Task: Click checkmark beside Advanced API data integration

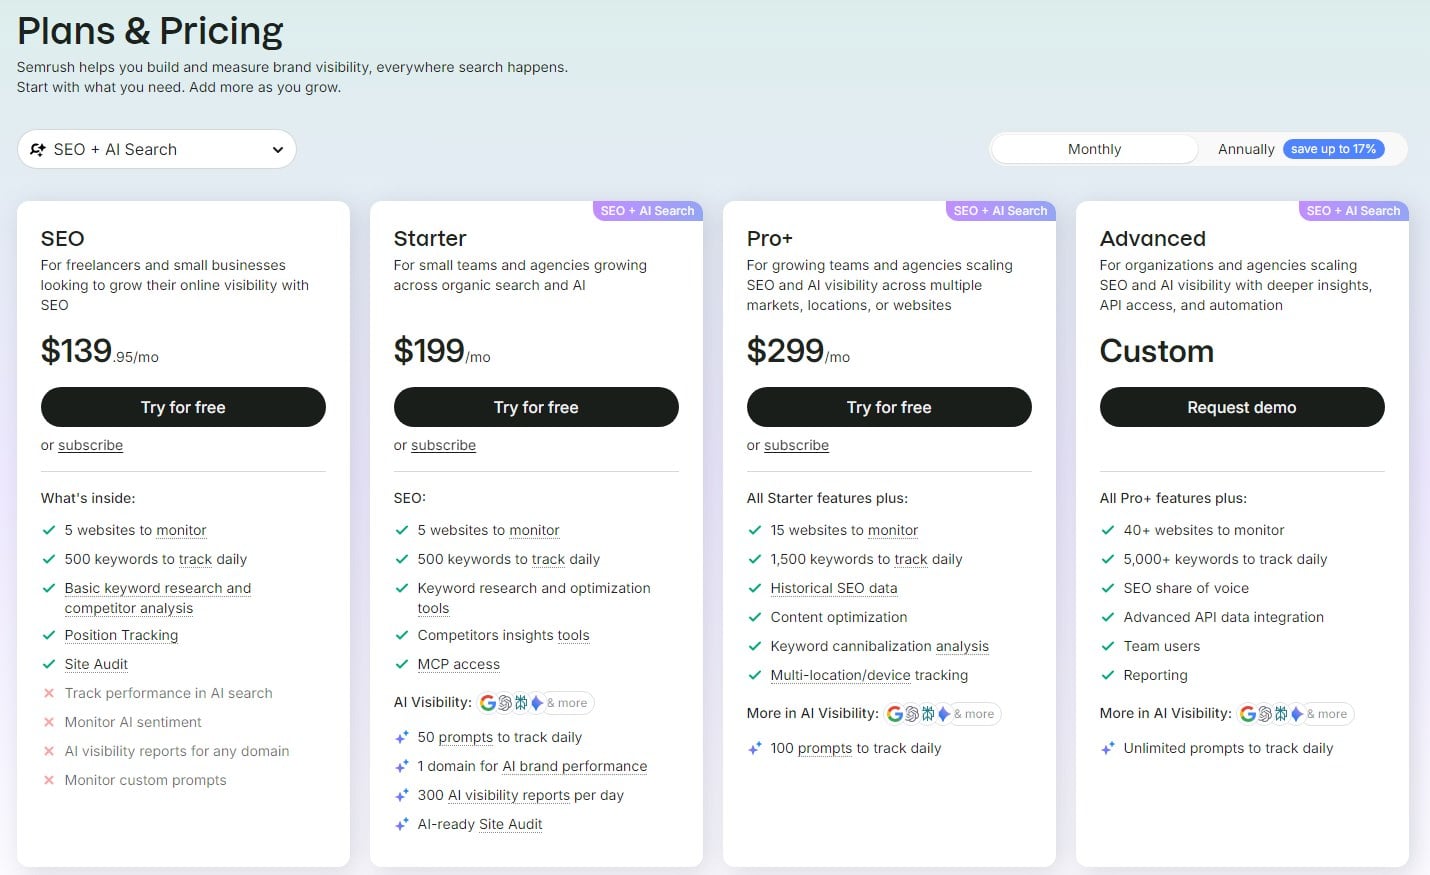Action: click(1108, 617)
